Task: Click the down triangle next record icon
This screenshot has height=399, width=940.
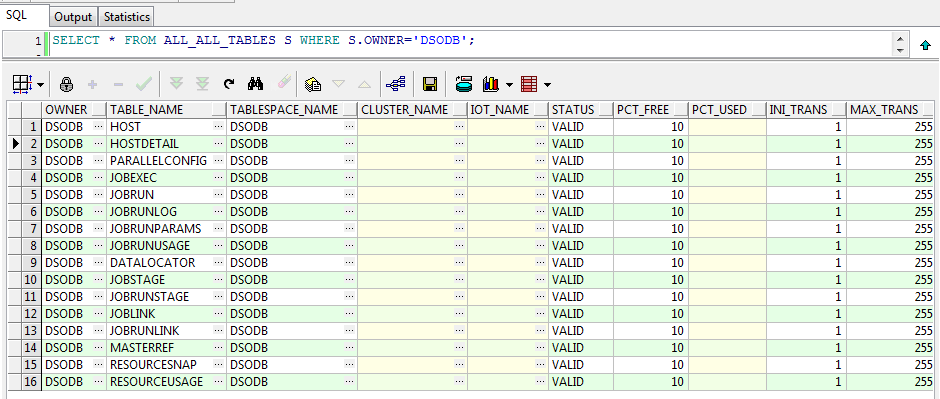Action: coord(339,84)
